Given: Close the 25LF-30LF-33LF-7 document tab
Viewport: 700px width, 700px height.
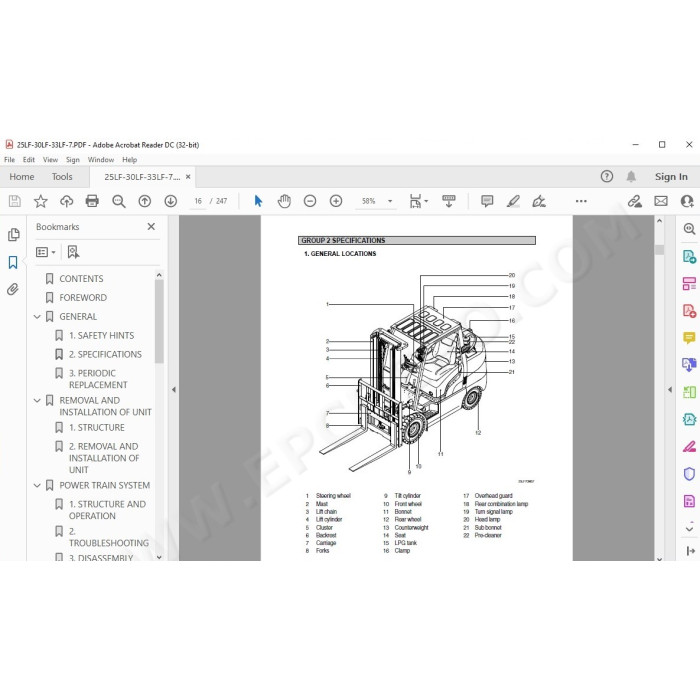Looking at the screenshot, I should coord(188,177).
